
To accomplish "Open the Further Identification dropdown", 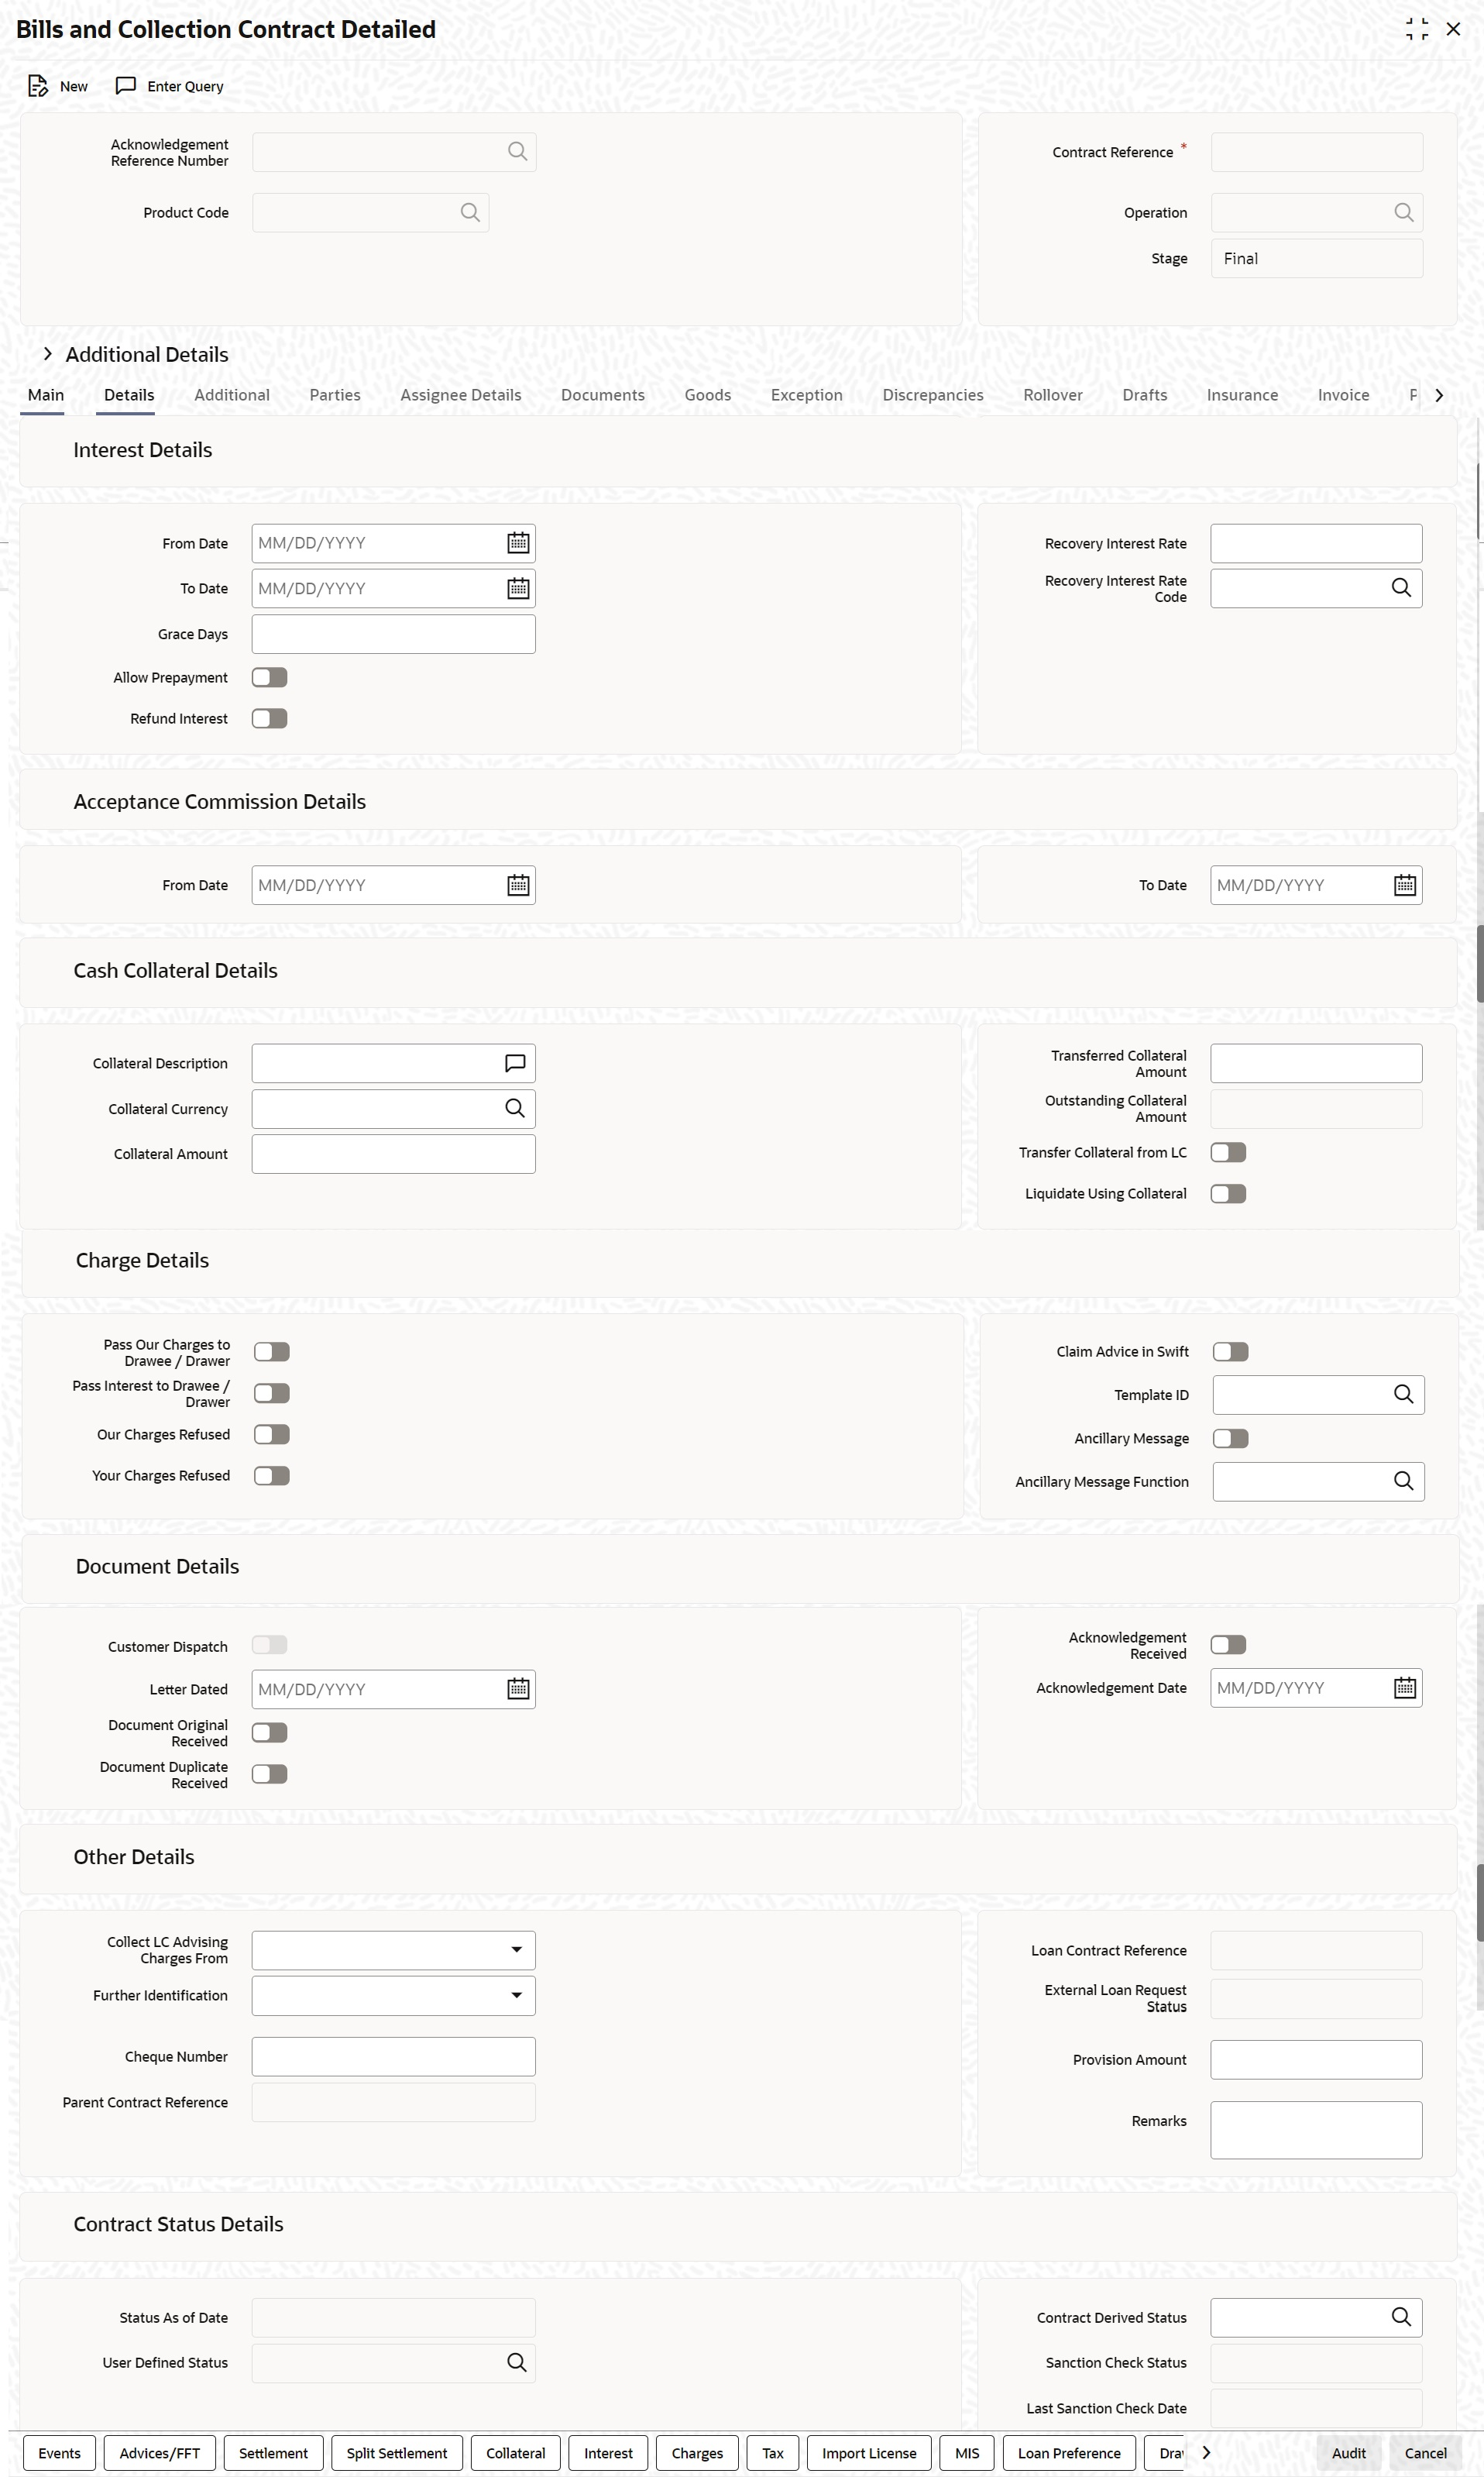I will [x=516, y=1995].
